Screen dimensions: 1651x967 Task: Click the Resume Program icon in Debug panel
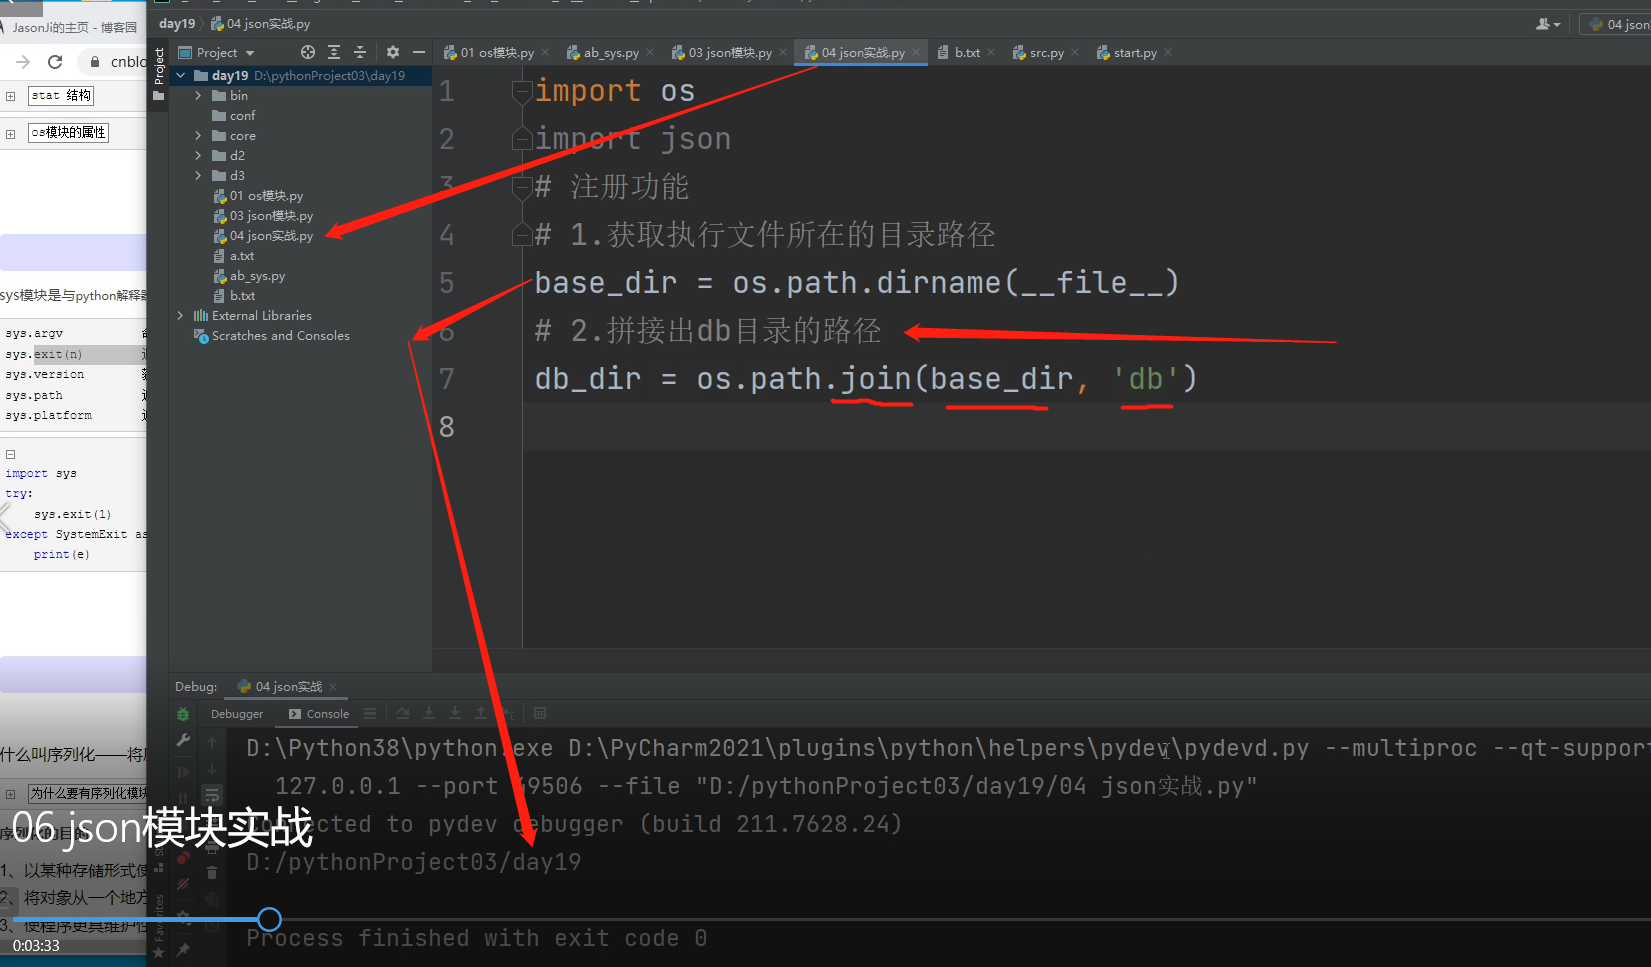coord(183,772)
